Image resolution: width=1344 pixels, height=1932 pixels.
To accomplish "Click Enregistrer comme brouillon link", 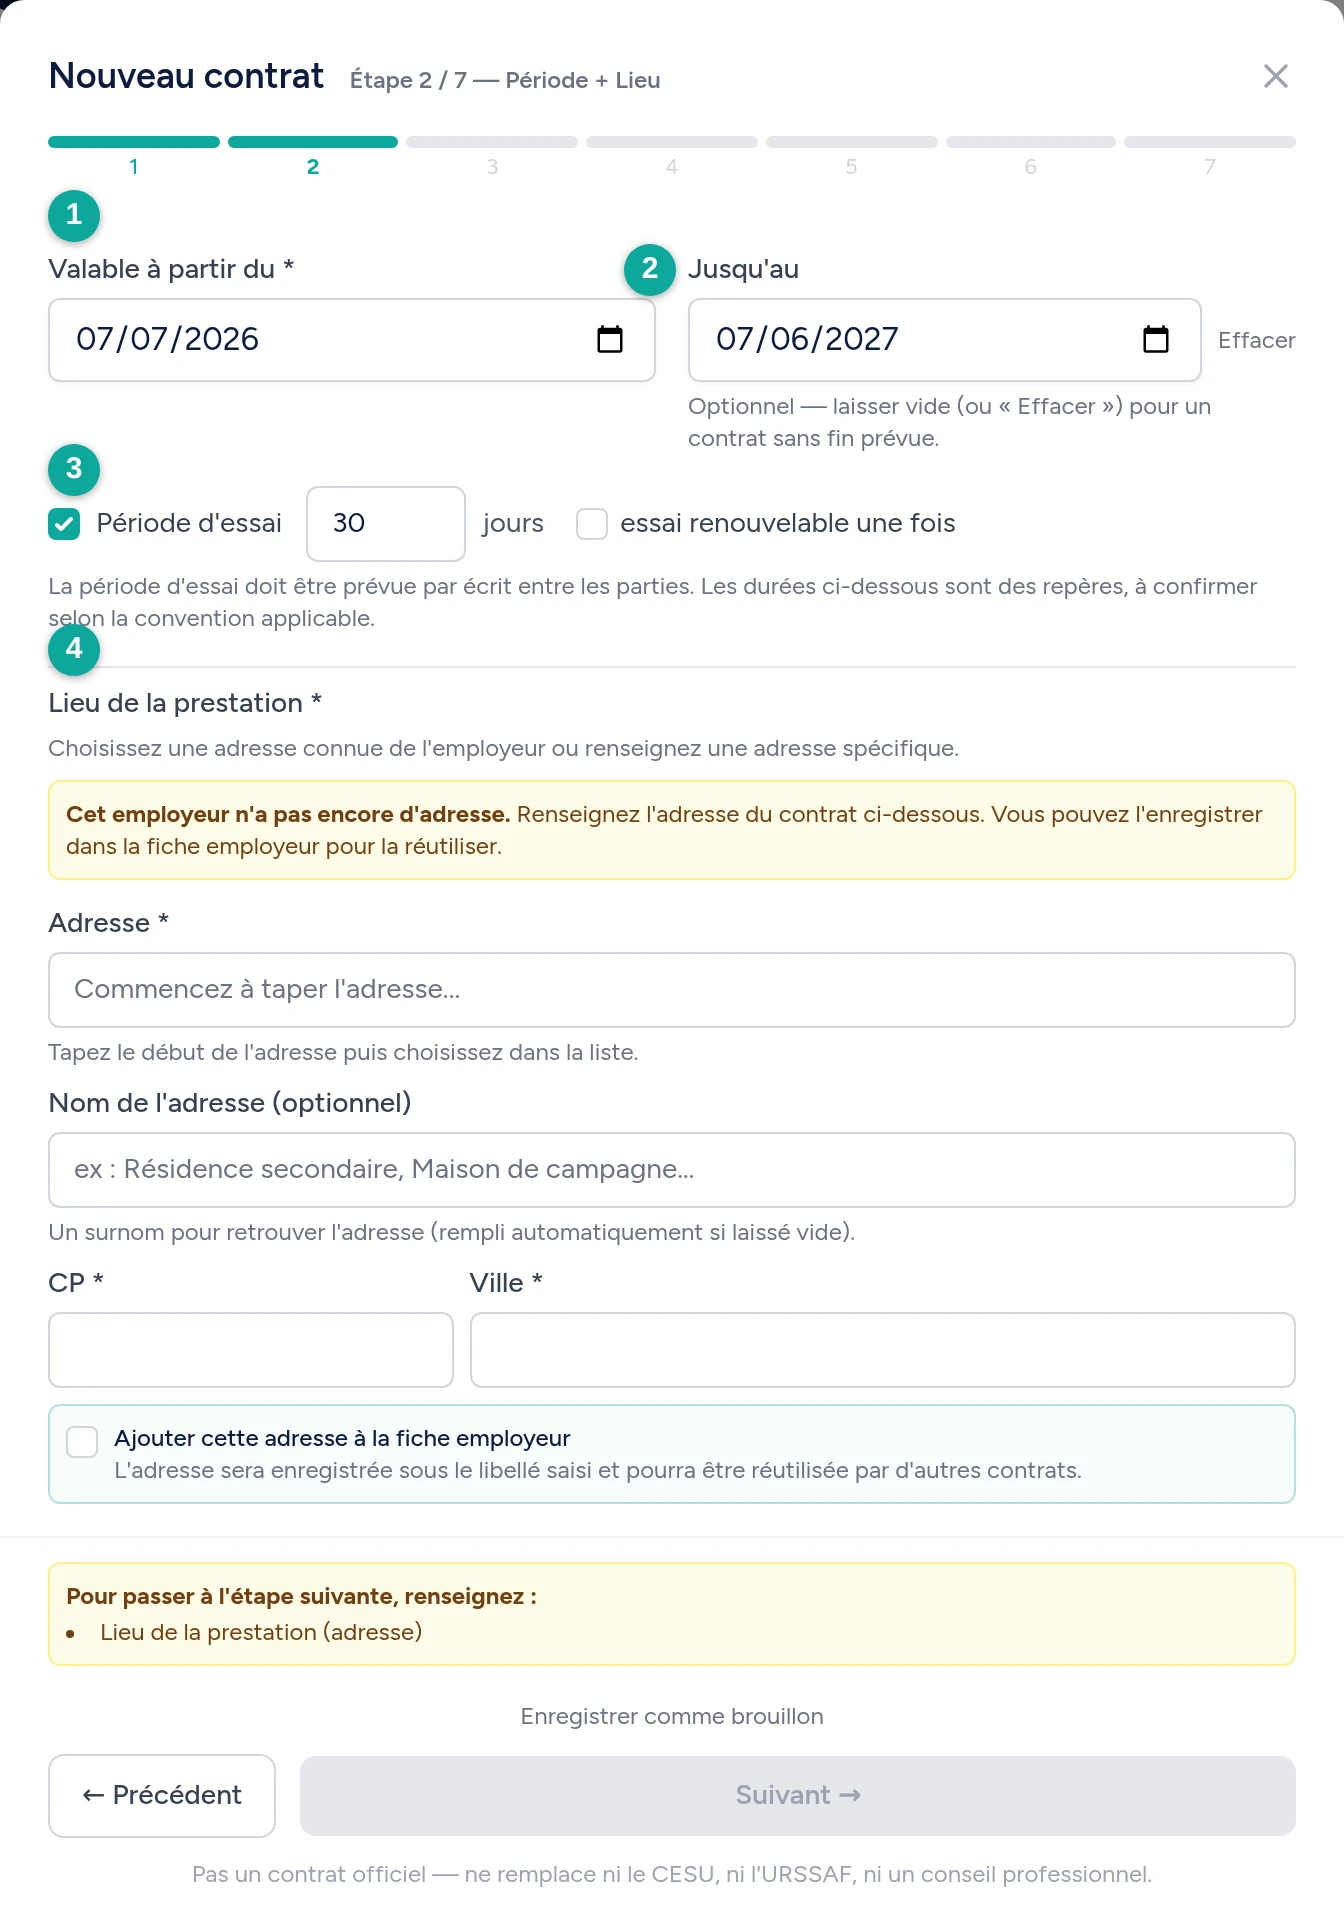I will (x=672, y=1716).
